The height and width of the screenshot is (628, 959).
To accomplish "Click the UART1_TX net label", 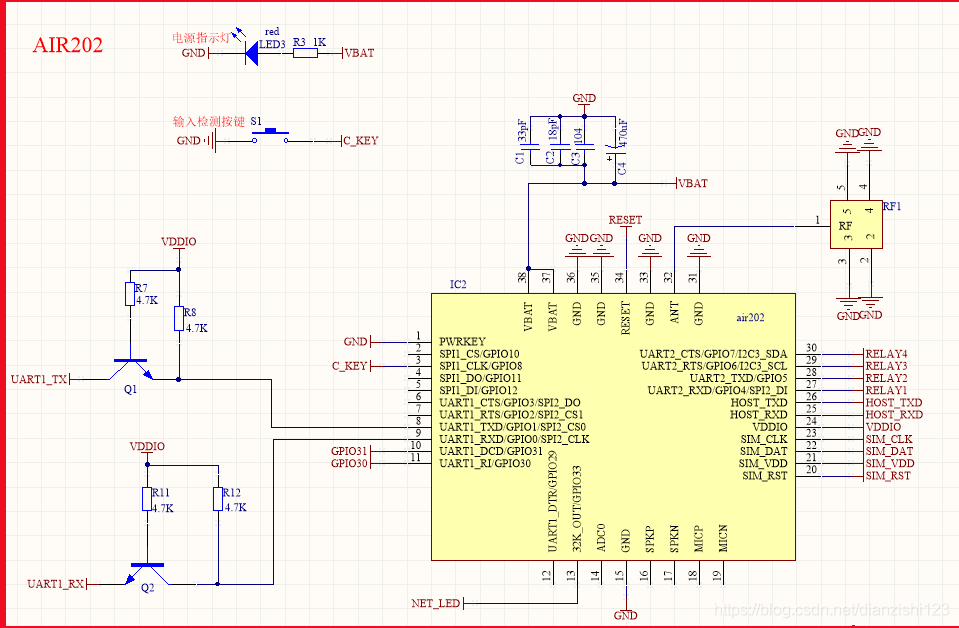I will click(39, 380).
